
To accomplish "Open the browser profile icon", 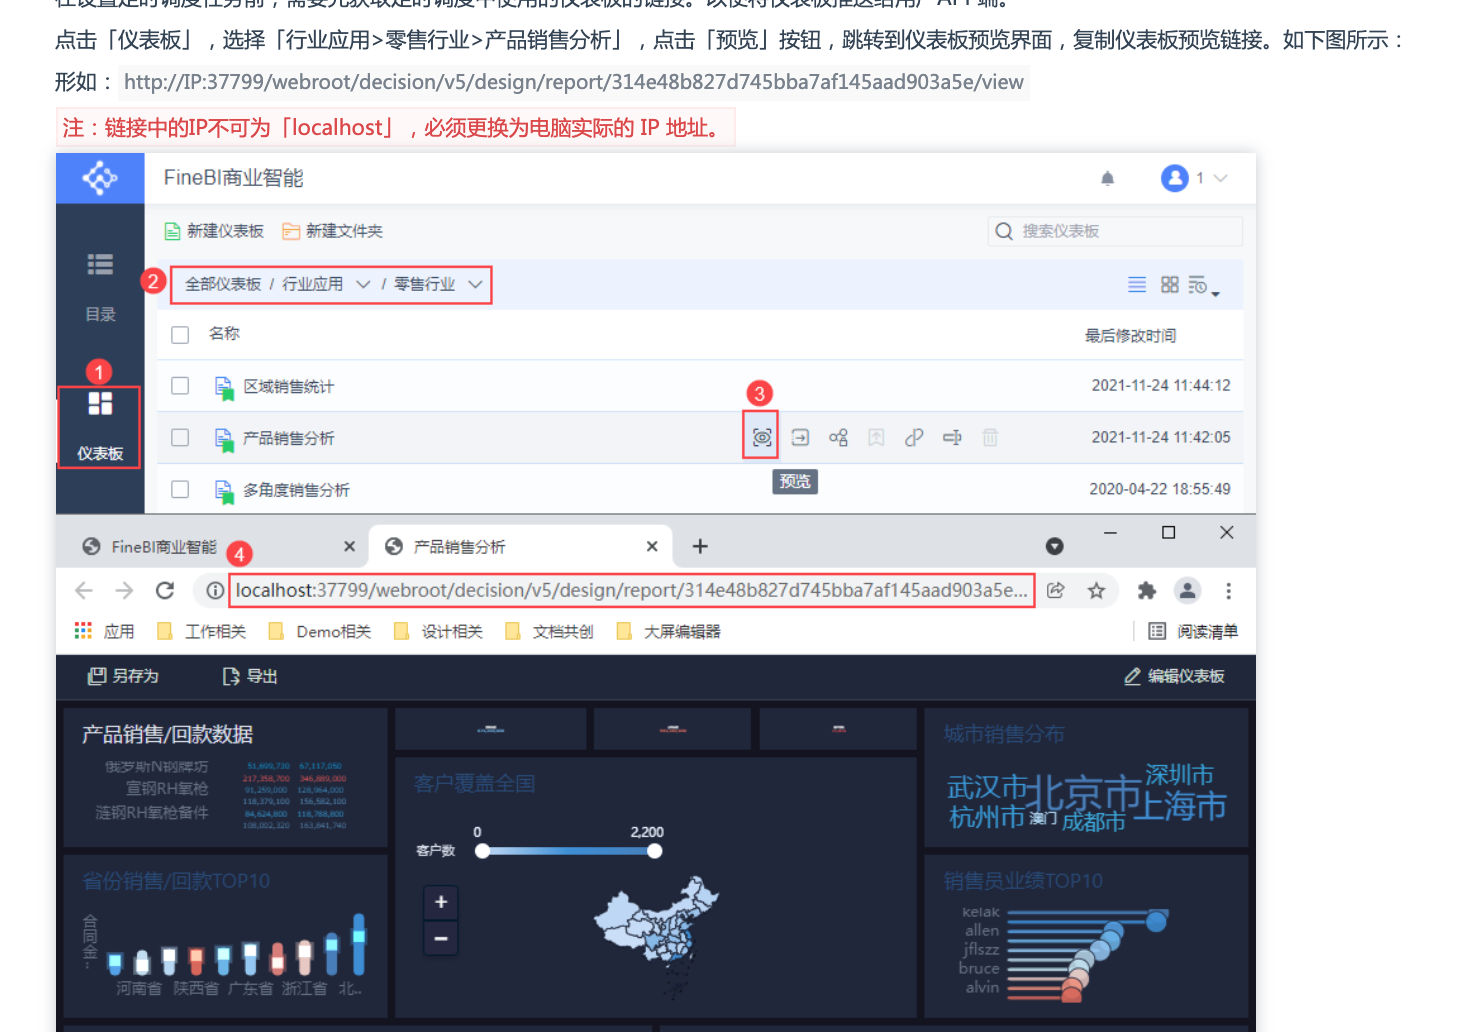I will click(x=1187, y=591).
